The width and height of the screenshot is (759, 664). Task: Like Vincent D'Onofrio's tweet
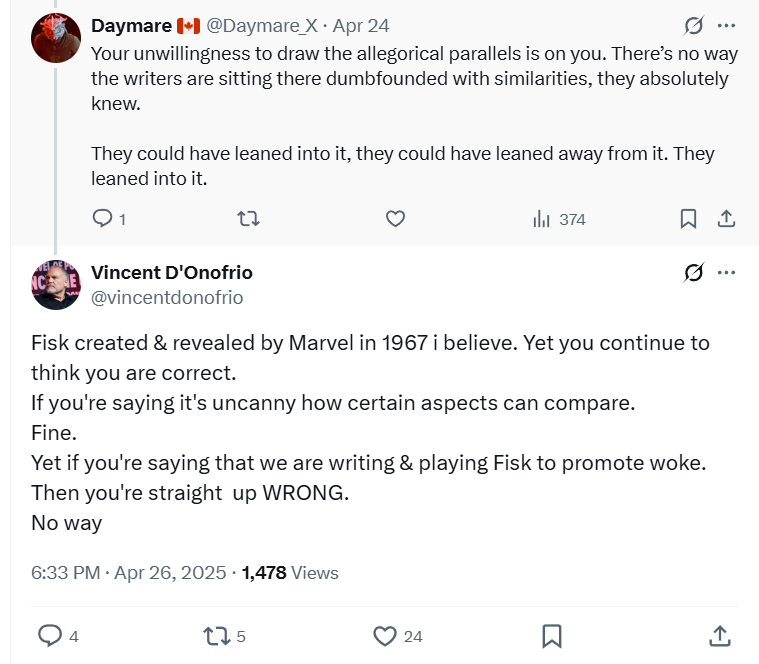[385, 636]
